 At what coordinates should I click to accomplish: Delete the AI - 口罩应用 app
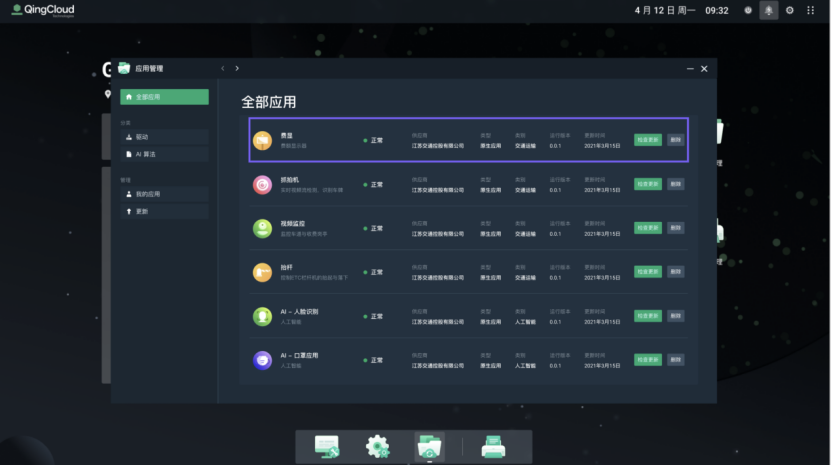click(x=675, y=360)
